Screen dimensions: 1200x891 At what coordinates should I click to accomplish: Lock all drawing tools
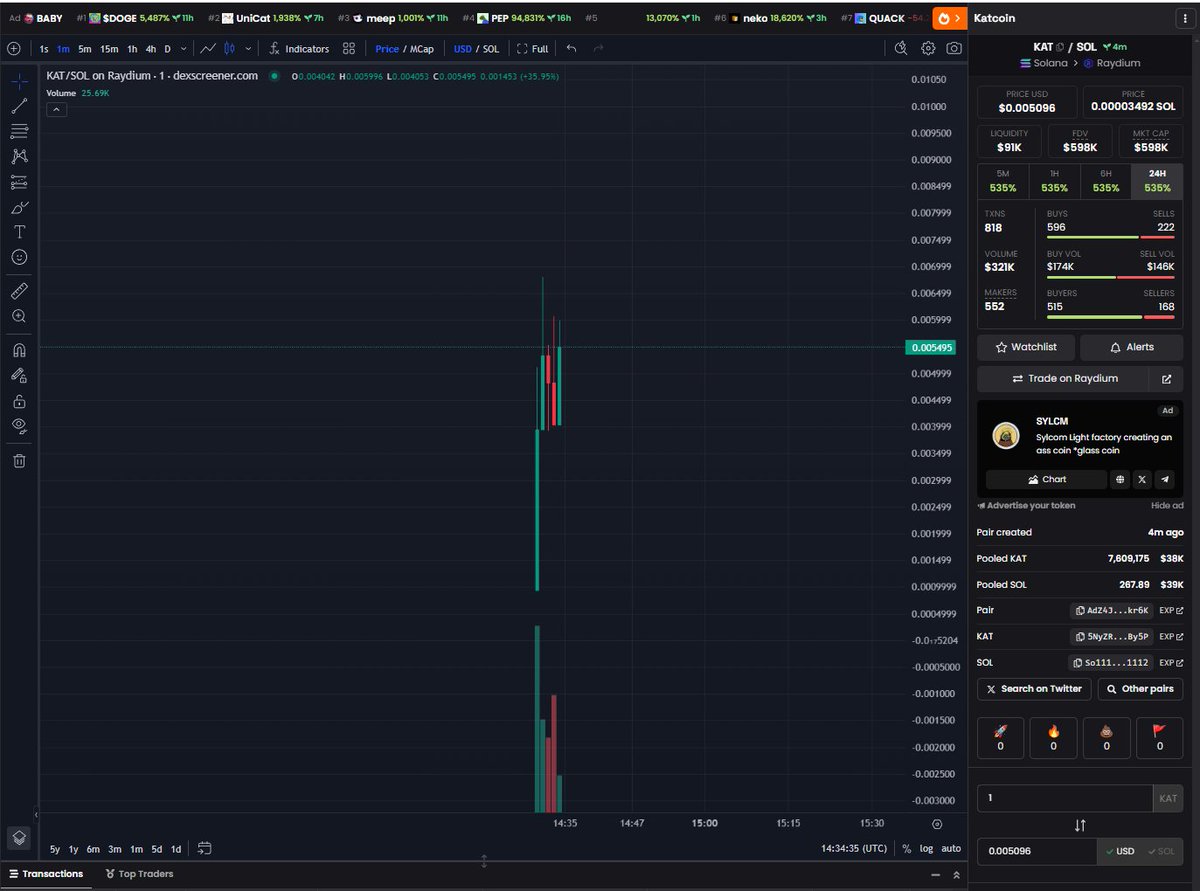pos(19,401)
